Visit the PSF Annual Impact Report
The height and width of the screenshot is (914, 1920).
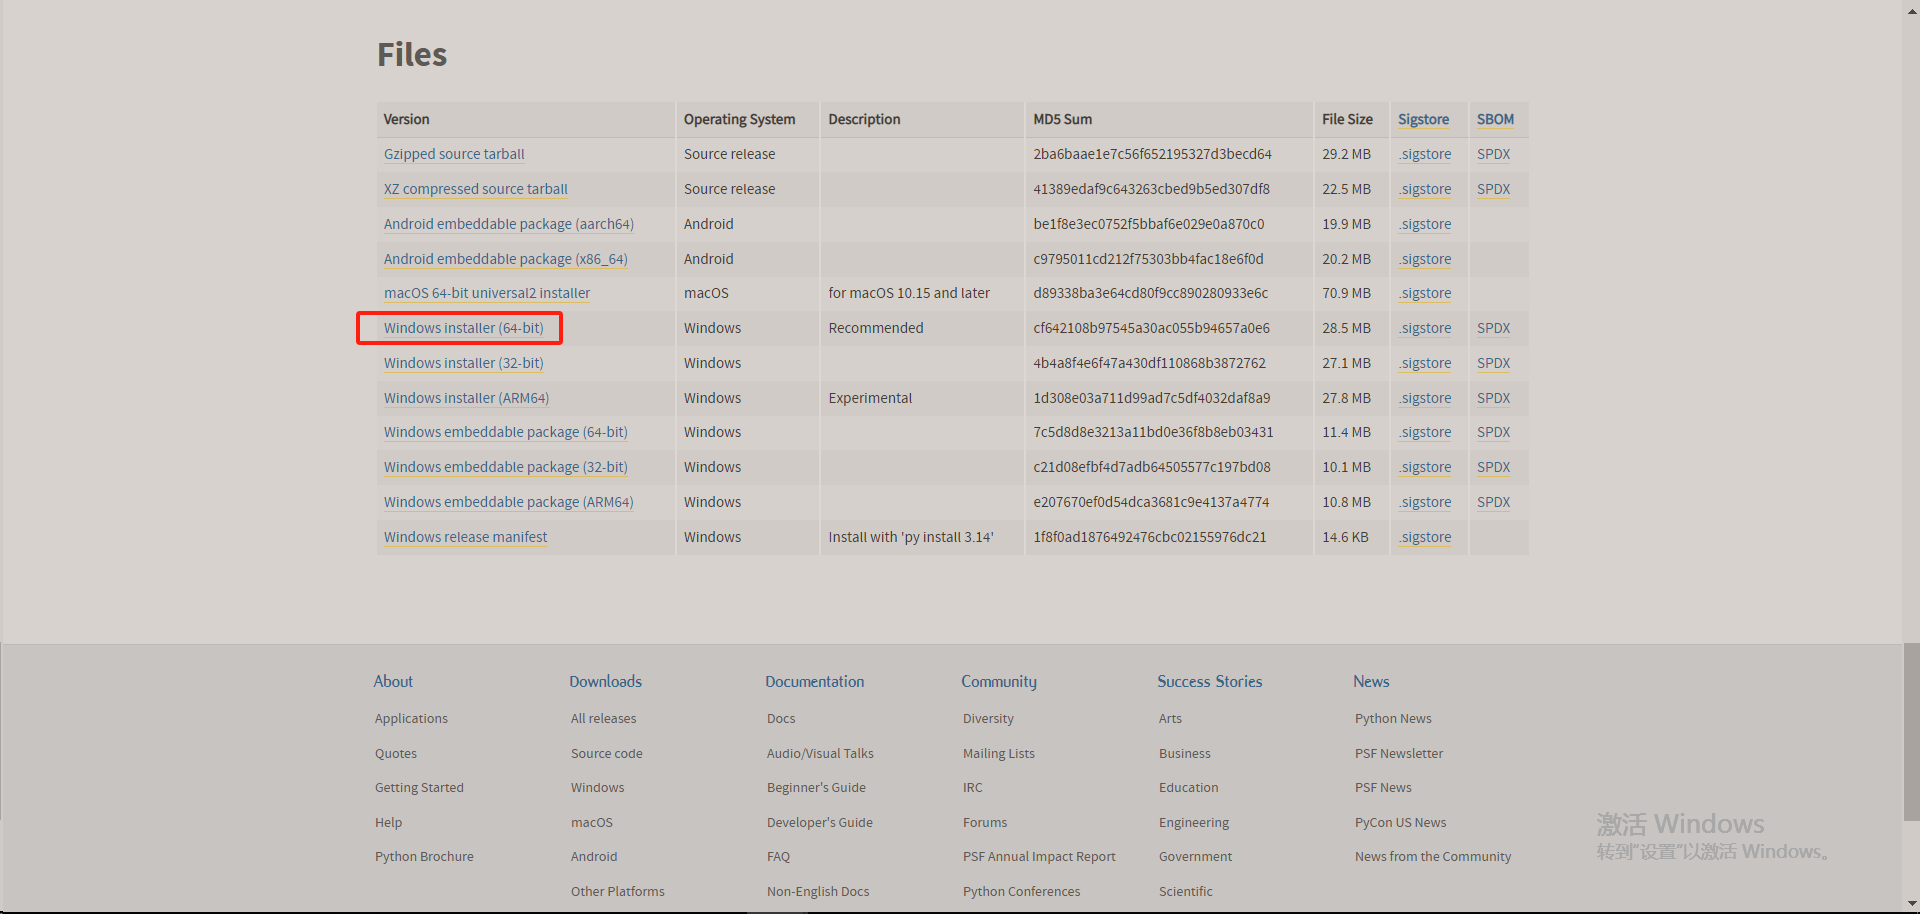click(1038, 856)
